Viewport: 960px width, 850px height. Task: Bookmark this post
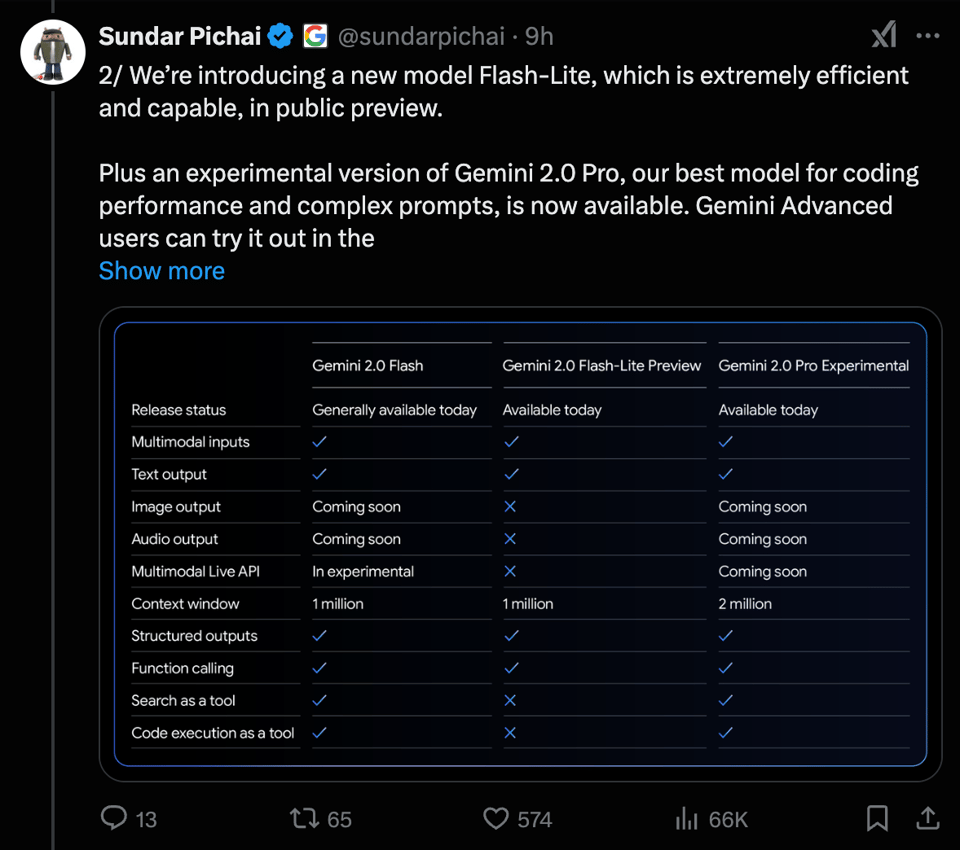tap(877, 819)
